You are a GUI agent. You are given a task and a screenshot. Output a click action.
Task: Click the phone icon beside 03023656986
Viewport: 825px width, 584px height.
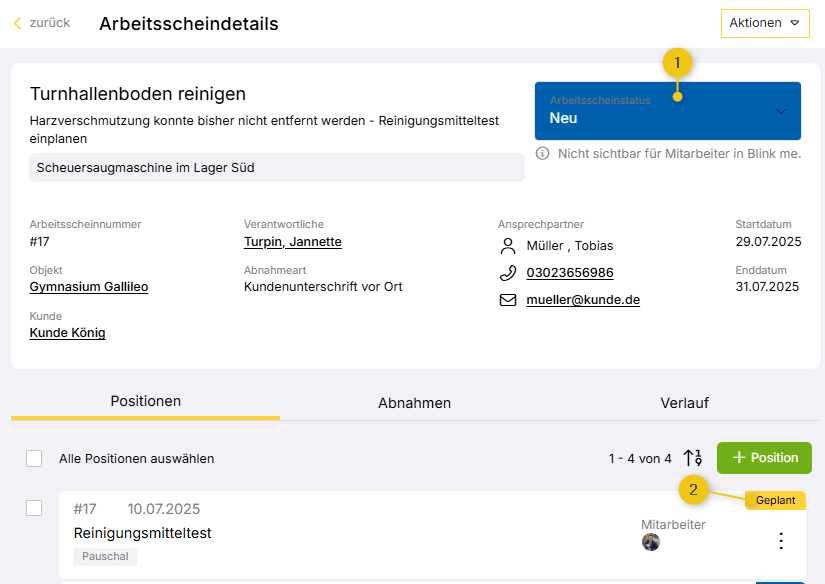[507, 273]
